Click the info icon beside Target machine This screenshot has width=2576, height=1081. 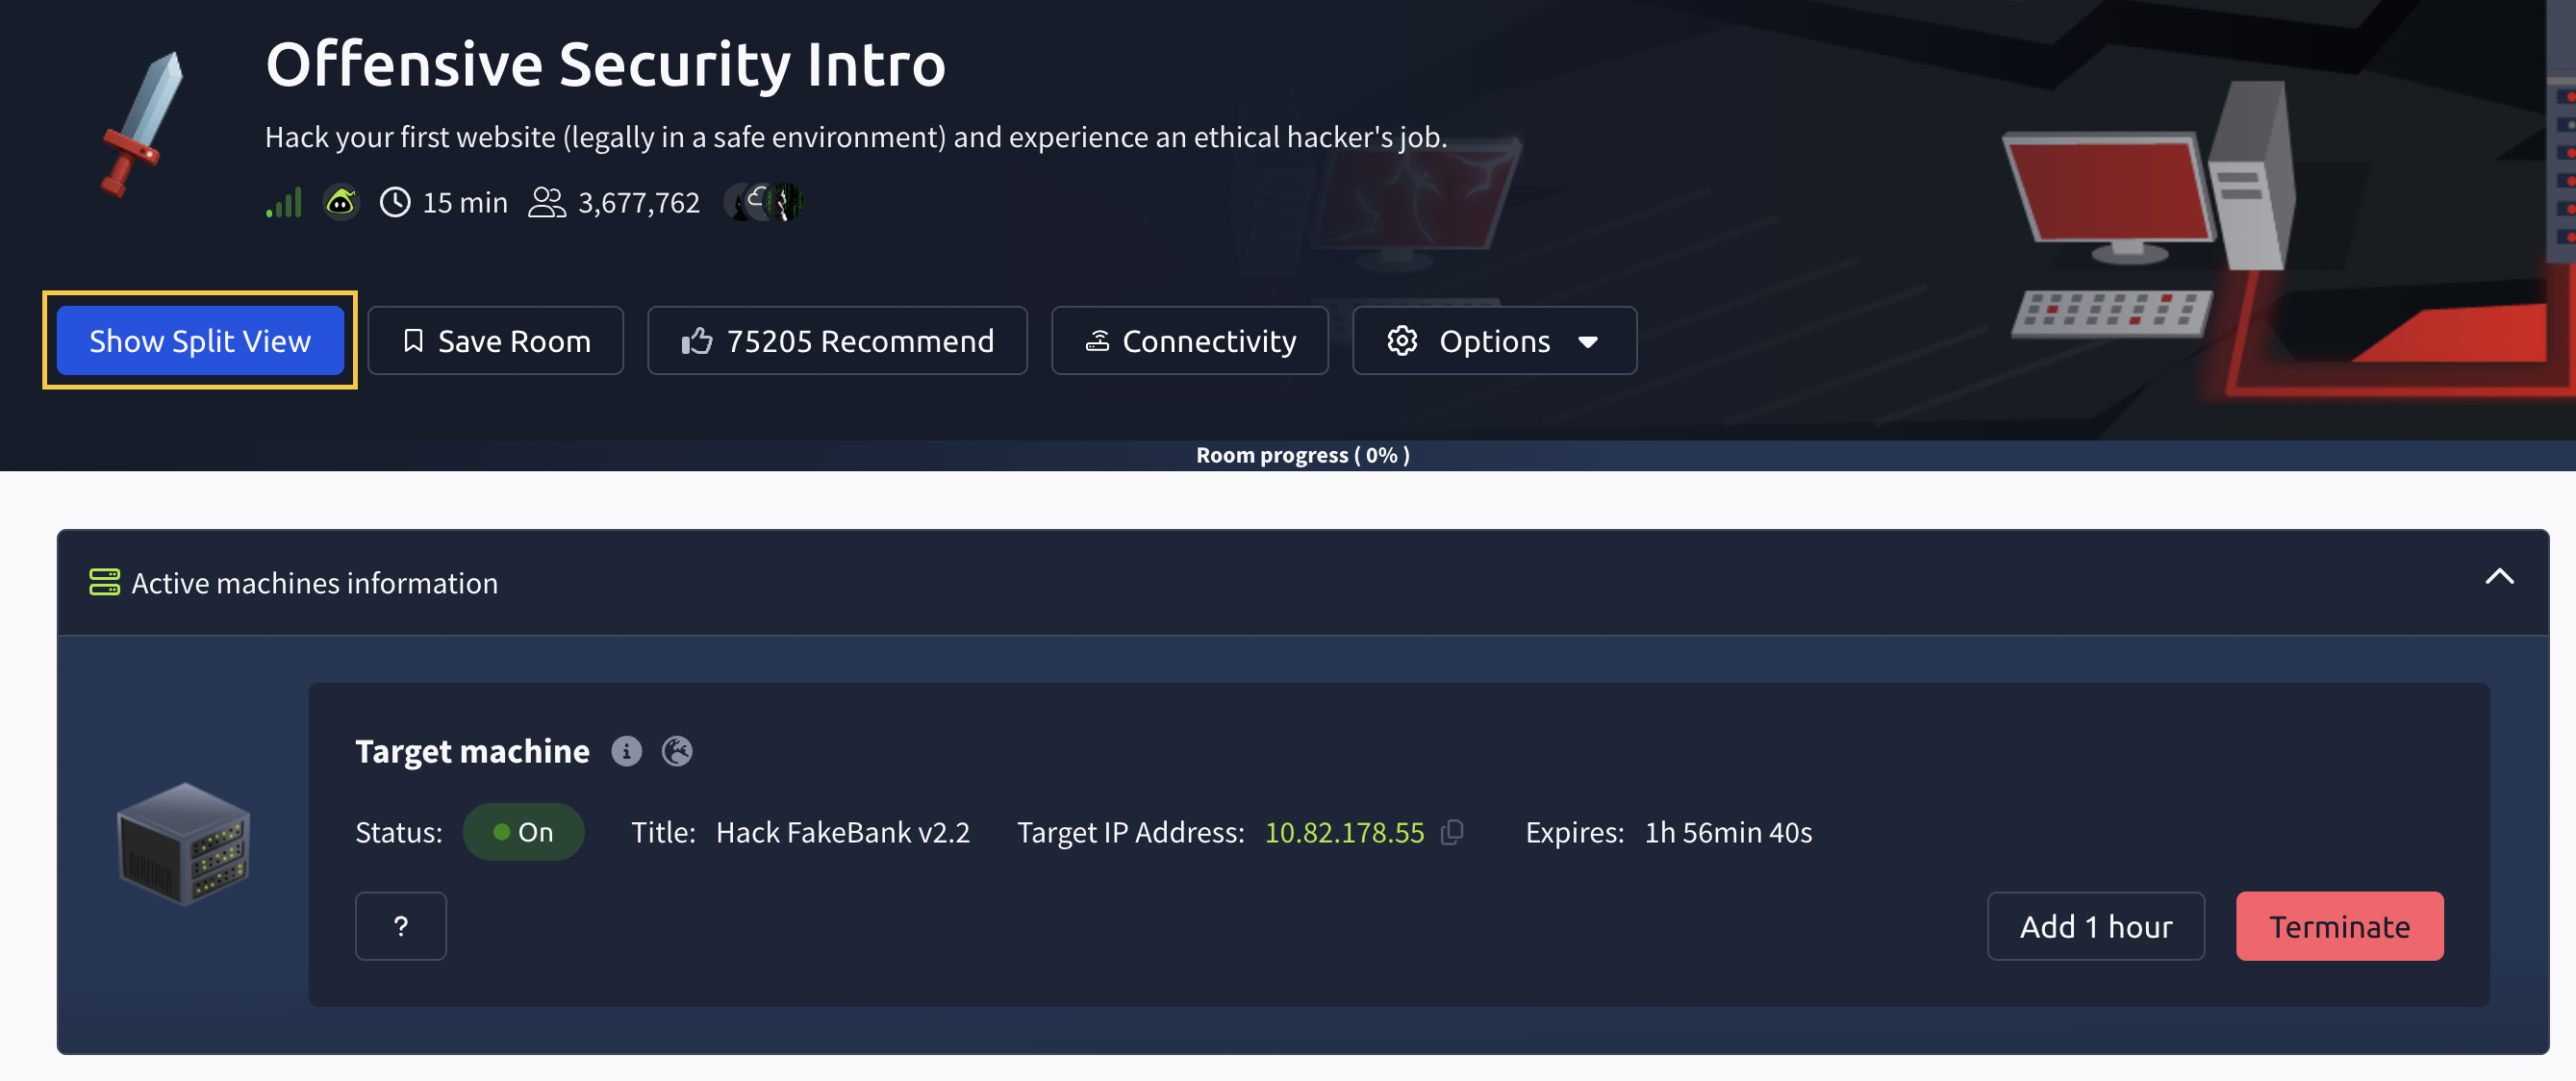point(627,751)
